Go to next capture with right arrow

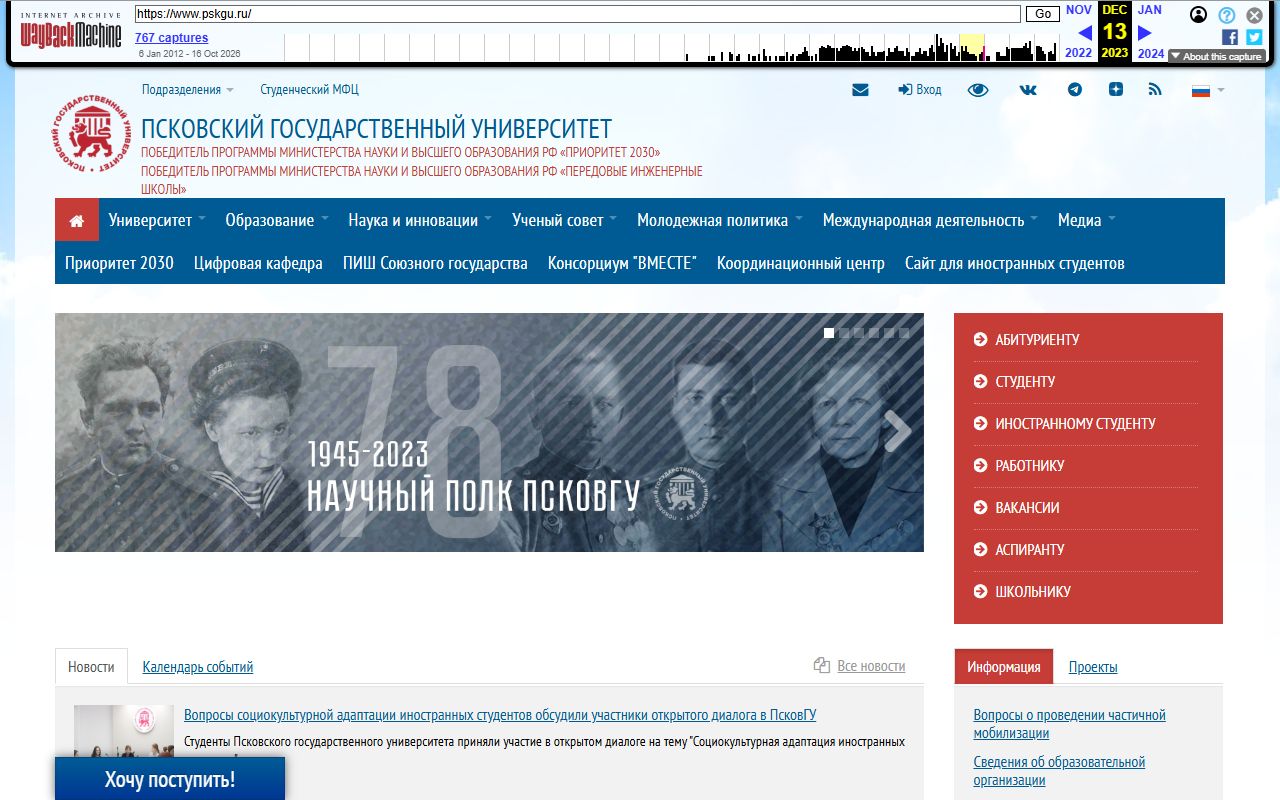1145,32
